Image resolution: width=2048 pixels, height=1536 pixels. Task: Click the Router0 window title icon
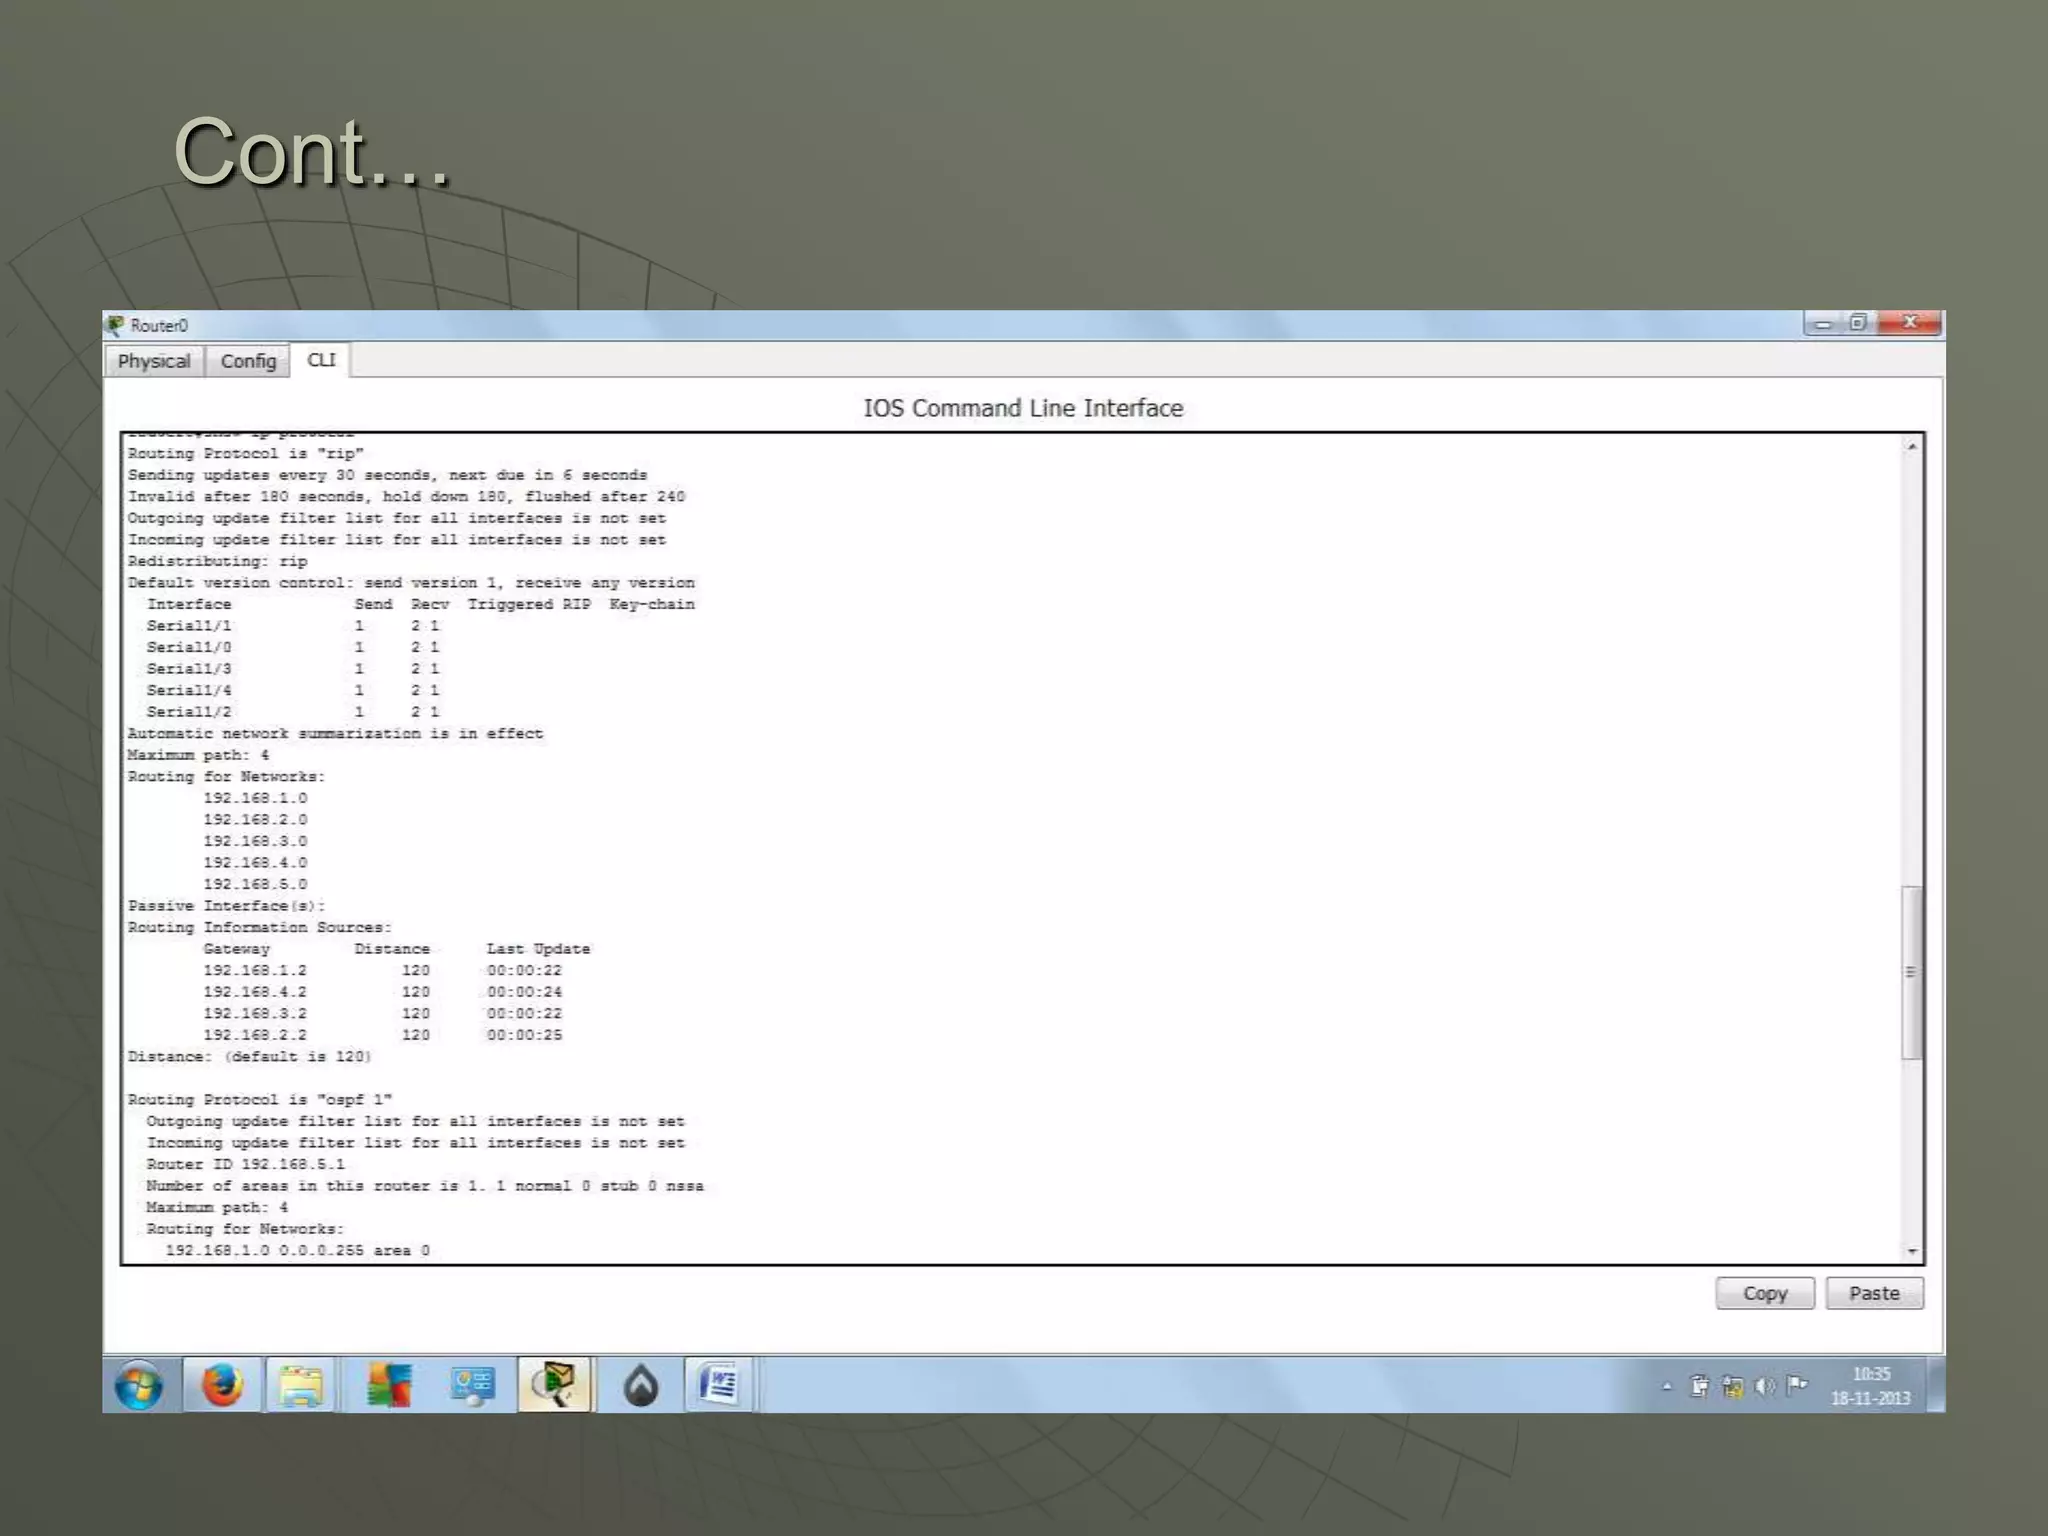pyautogui.click(x=116, y=325)
